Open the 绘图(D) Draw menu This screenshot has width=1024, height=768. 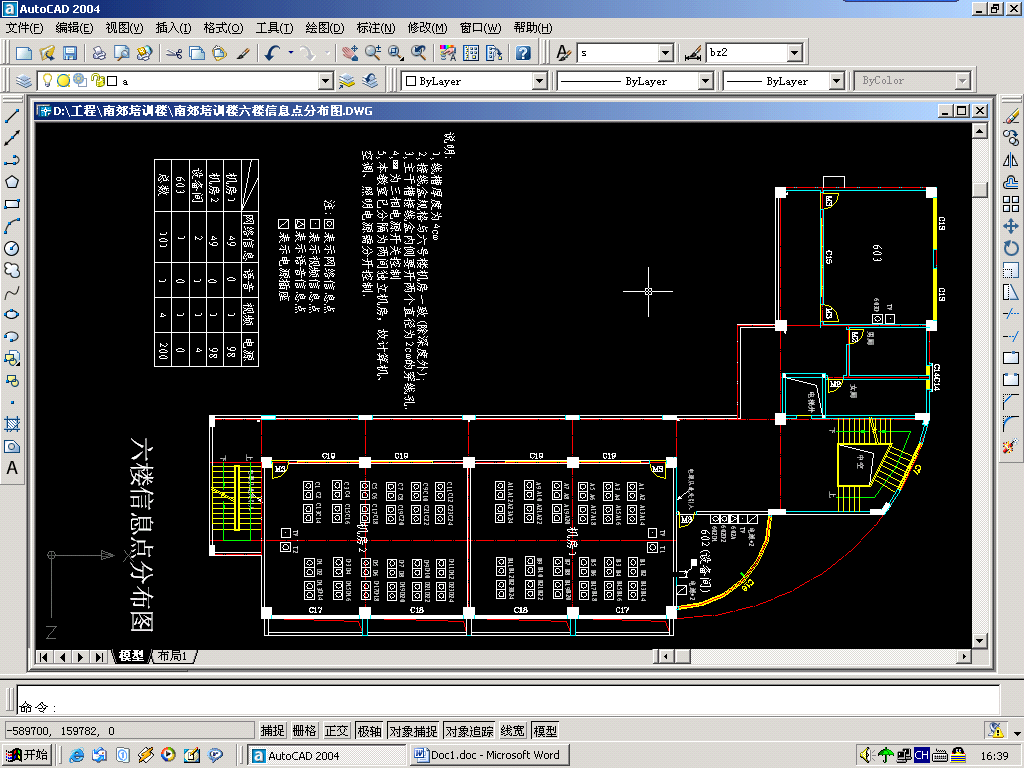324,28
